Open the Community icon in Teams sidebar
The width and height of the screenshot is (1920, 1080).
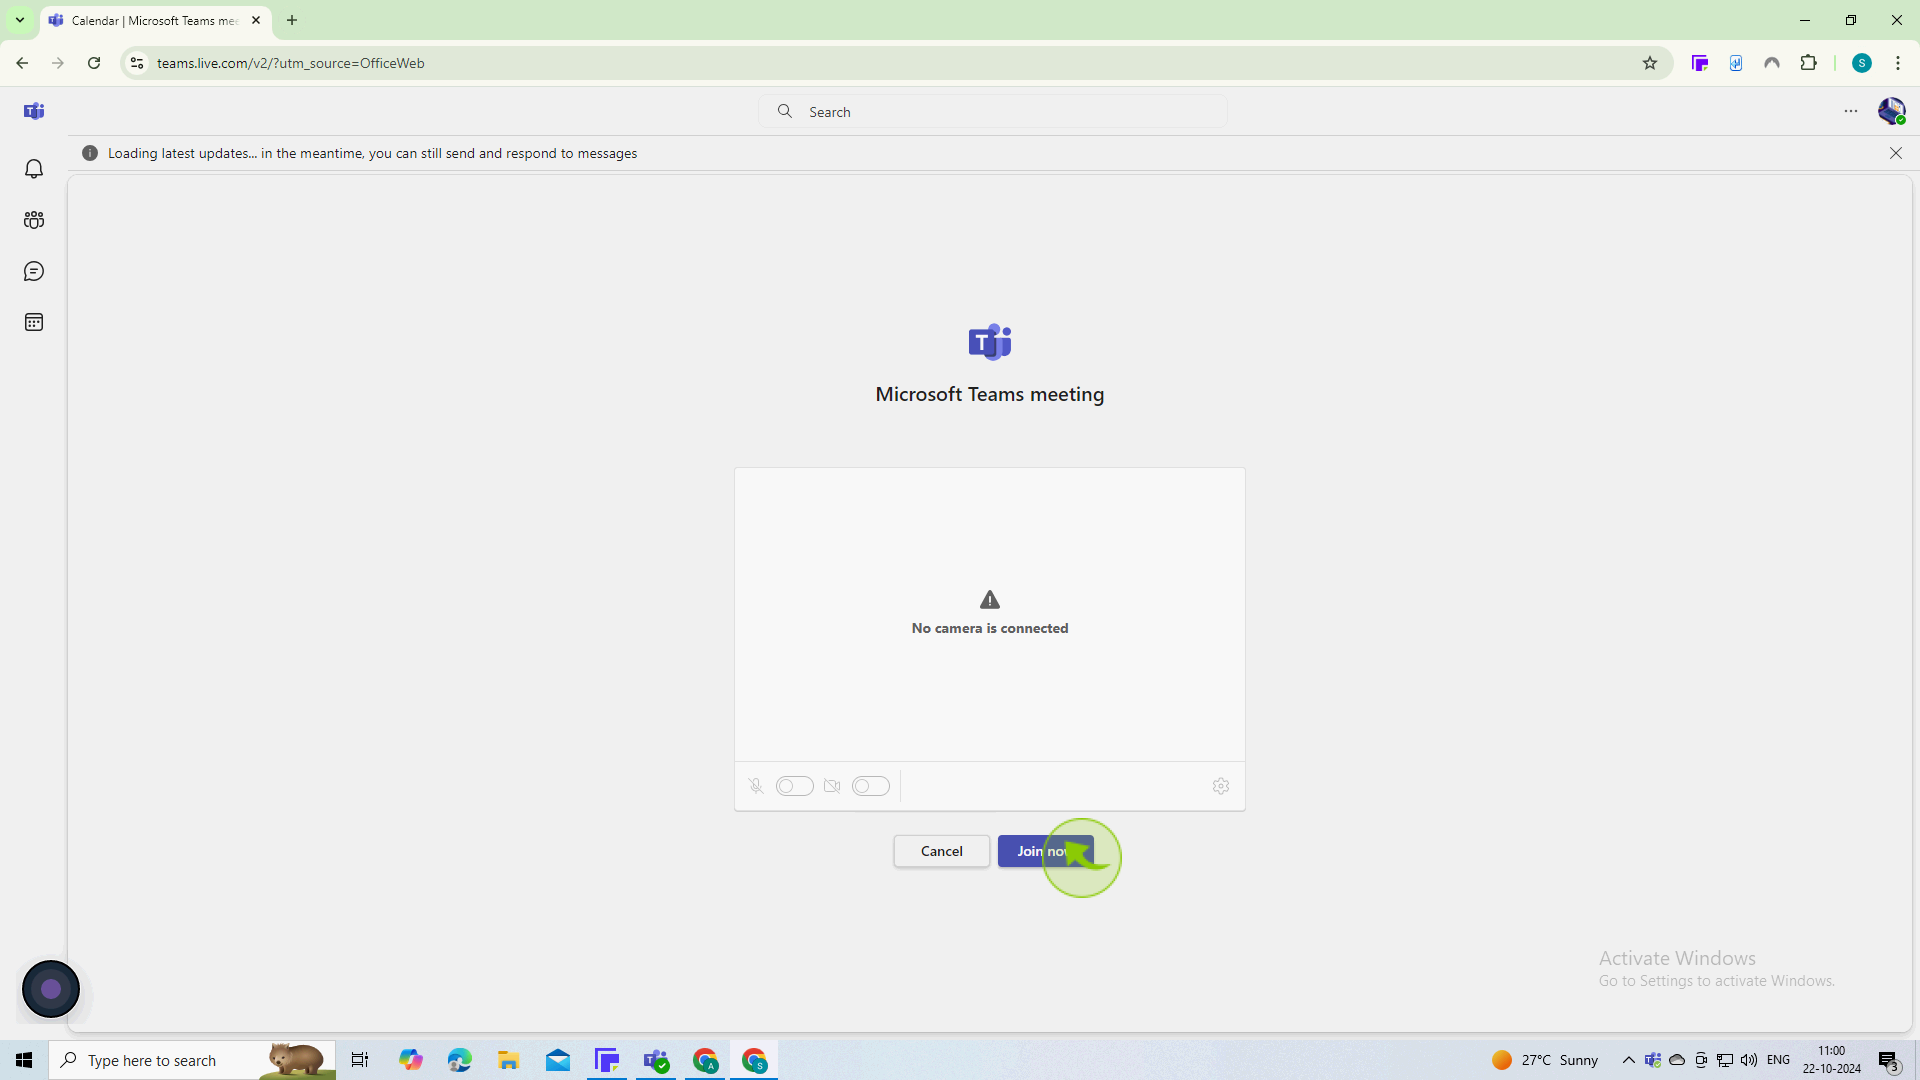tap(34, 220)
